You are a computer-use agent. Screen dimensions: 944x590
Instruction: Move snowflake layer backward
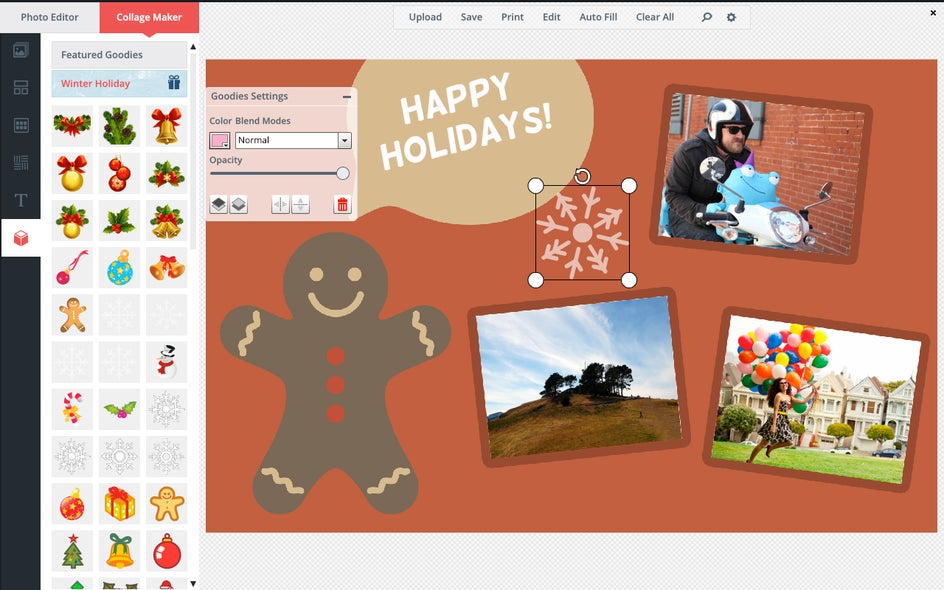click(238, 205)
